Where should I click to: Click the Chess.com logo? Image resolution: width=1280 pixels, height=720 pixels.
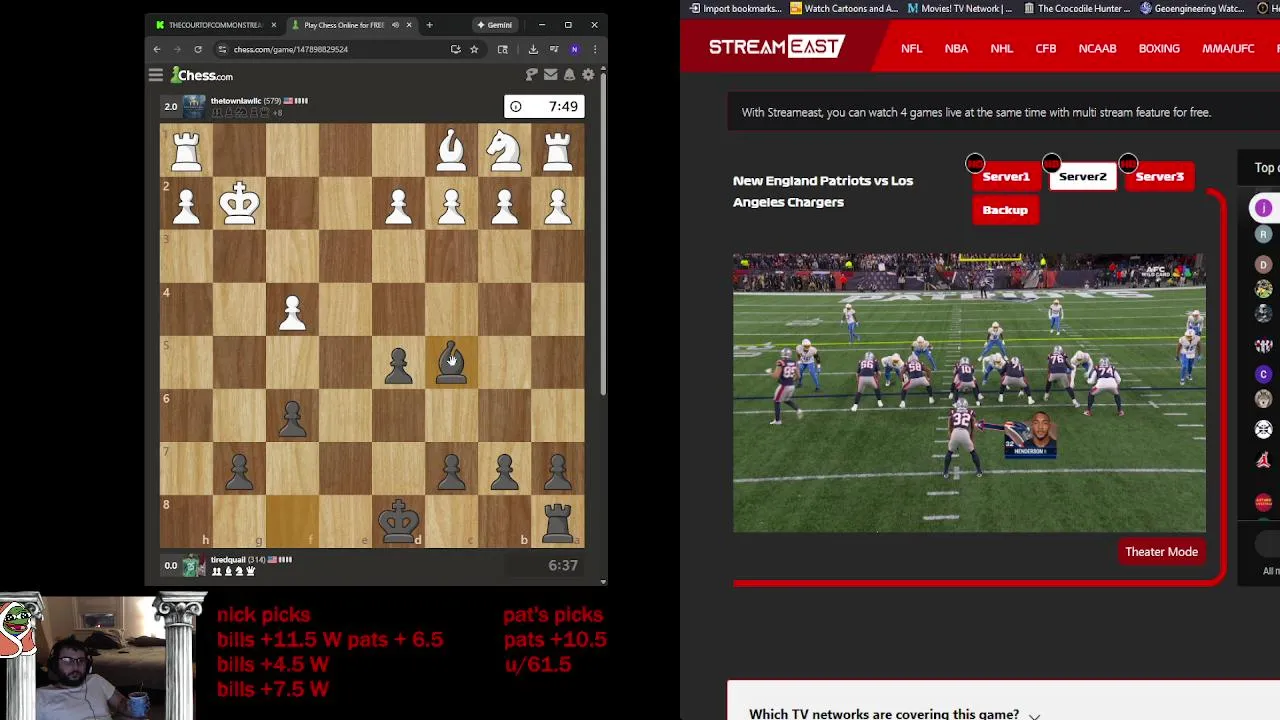click(202, 75)
